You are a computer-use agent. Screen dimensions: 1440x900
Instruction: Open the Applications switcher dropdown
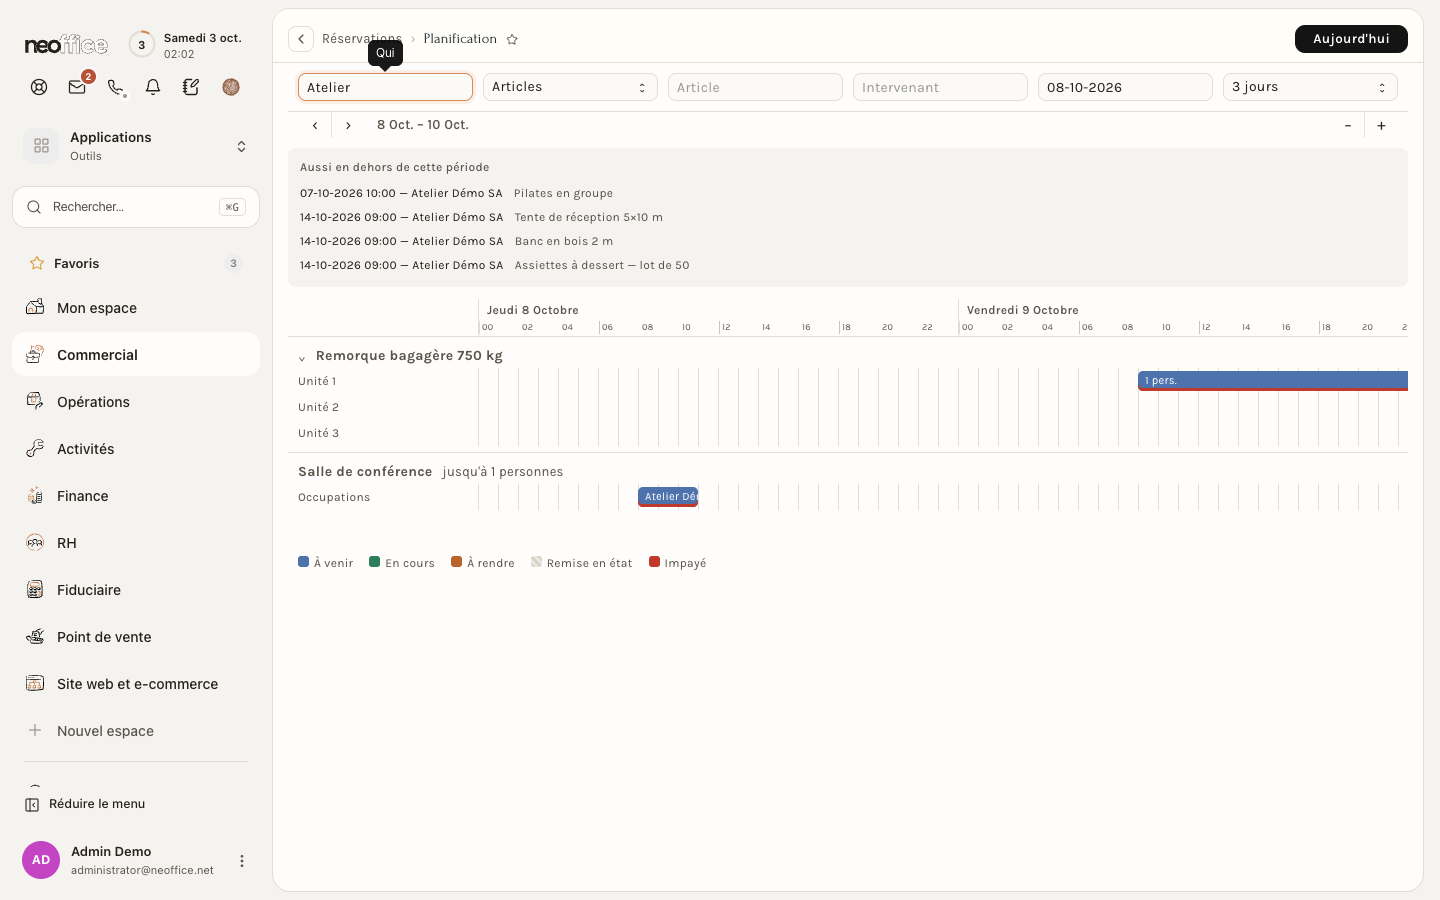[136, 146]
